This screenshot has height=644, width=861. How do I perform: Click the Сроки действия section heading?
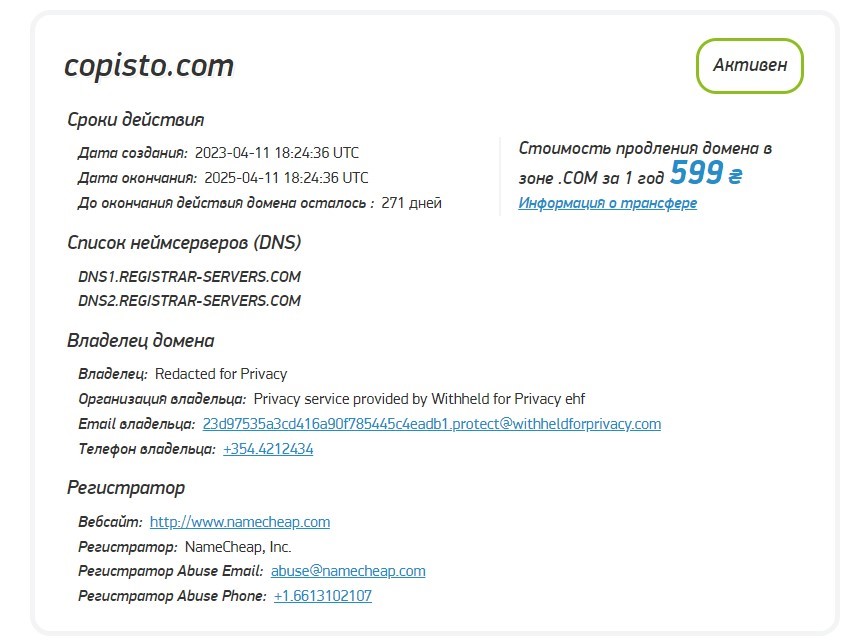pyautogui.click(x=135, y=120)
